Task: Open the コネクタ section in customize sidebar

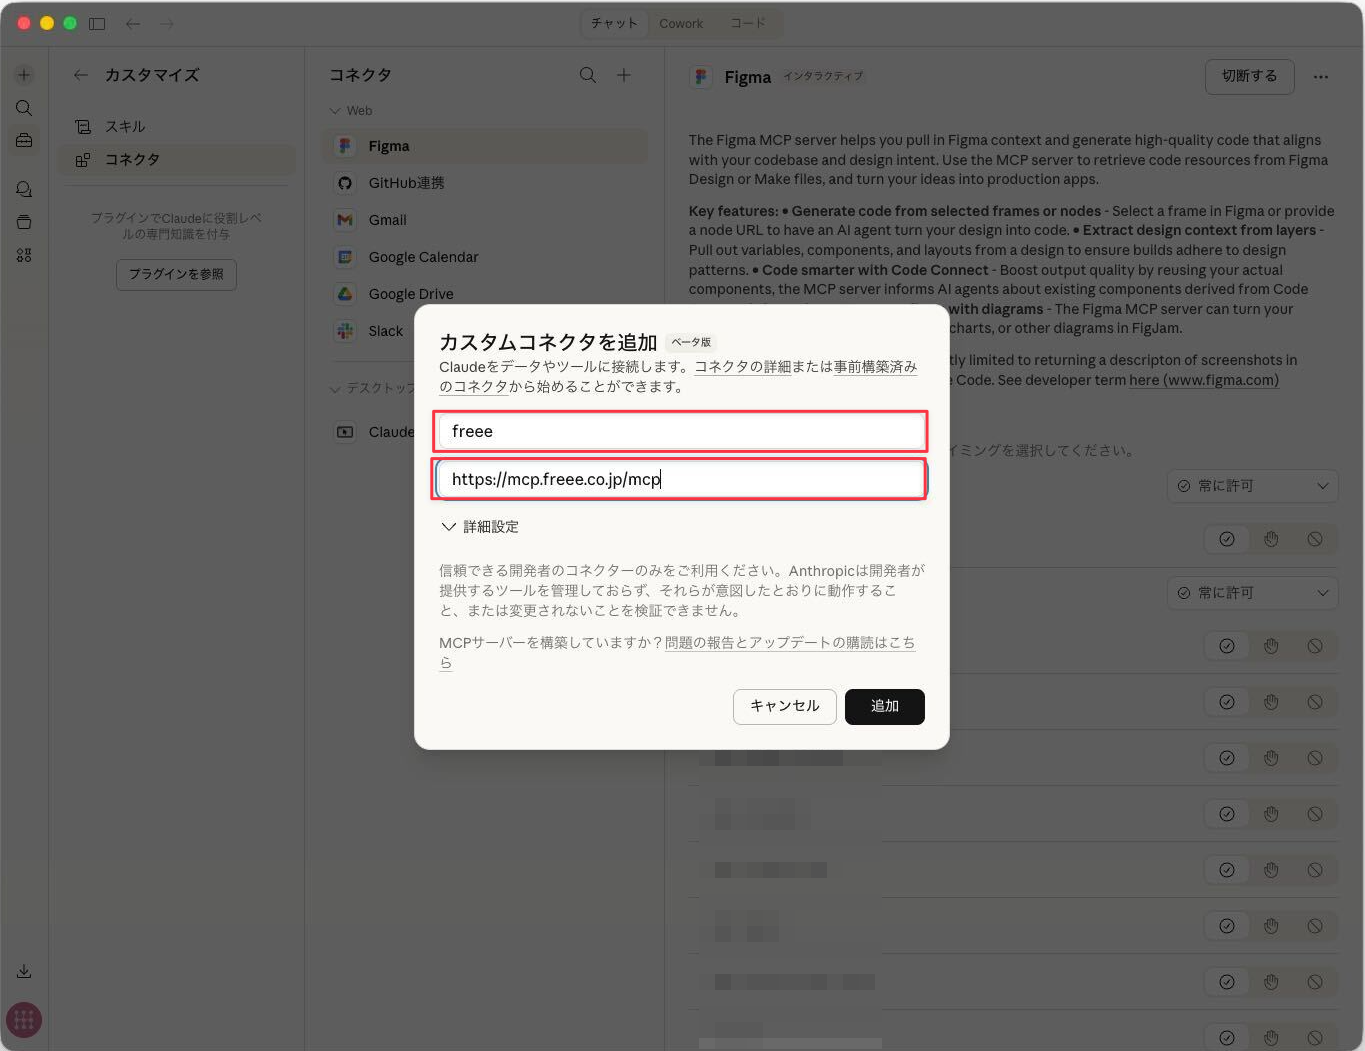Action: [176, 160]
